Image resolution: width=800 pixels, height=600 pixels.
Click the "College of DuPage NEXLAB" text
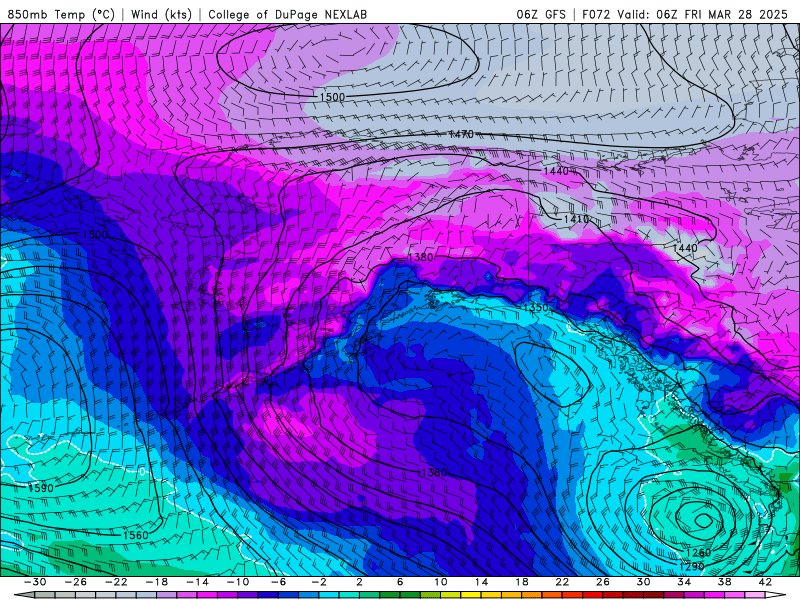pos(287,15)
